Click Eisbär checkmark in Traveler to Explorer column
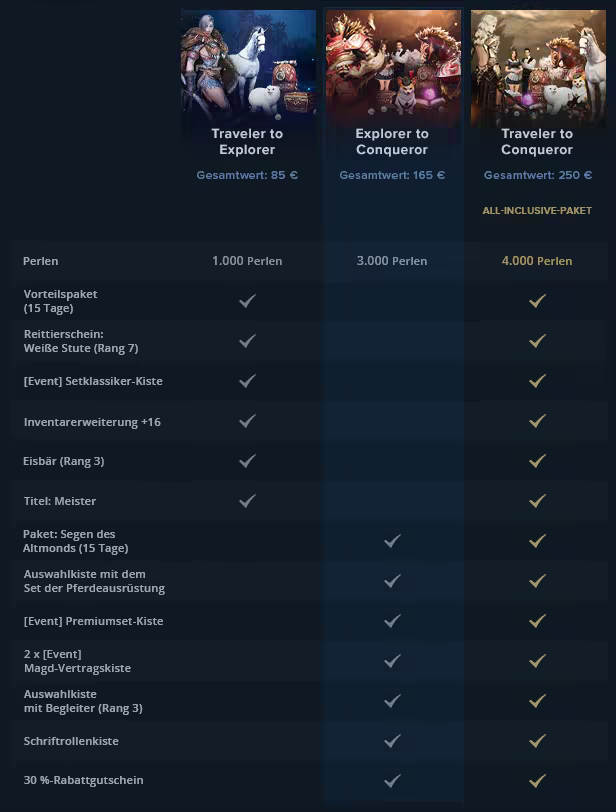616x812 pixels. click(x=248, y=461)
